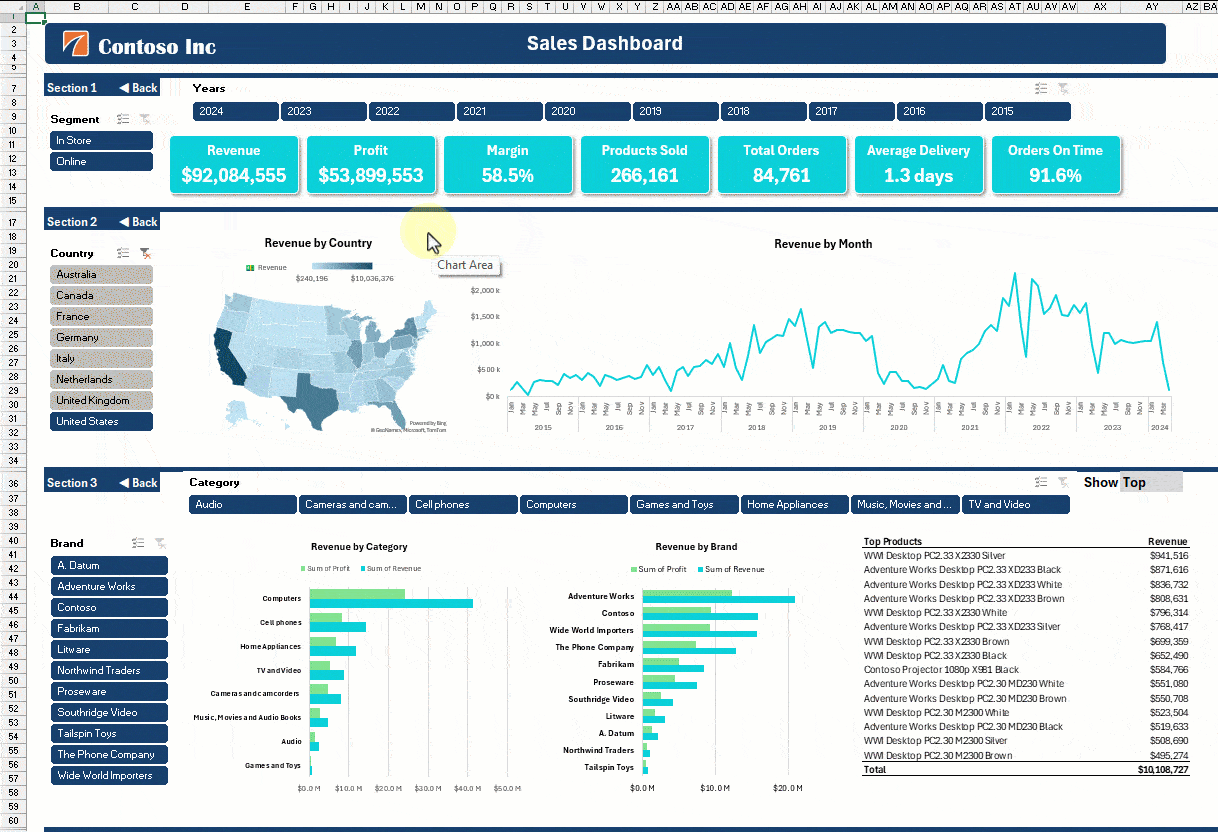
Task: Clear the Category slicer filter
Action: coord(1063,483)
